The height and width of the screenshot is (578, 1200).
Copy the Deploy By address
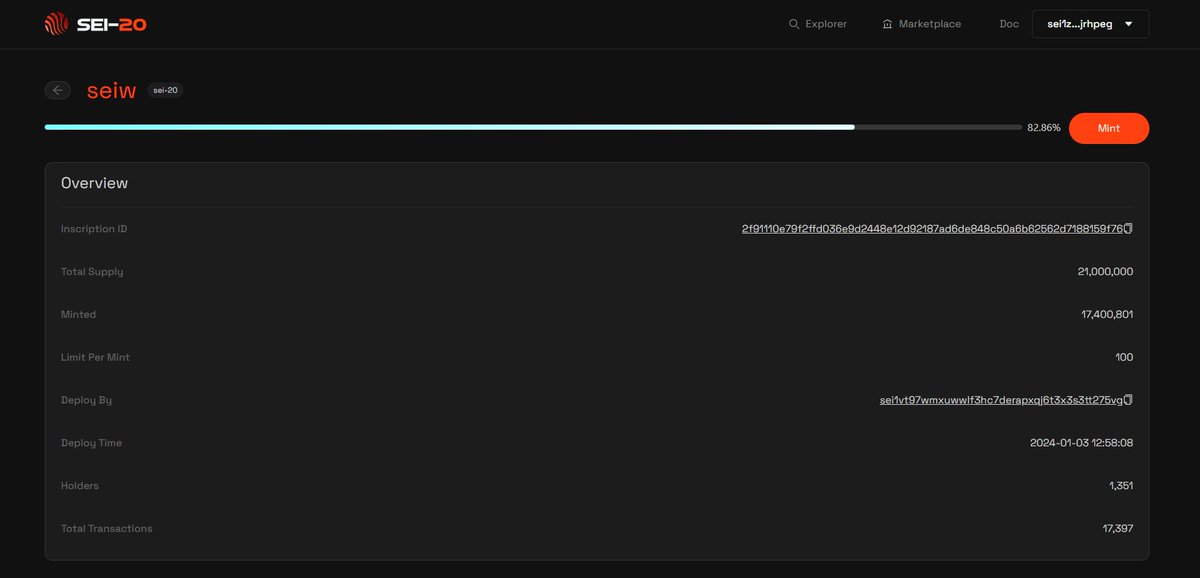1128,400
